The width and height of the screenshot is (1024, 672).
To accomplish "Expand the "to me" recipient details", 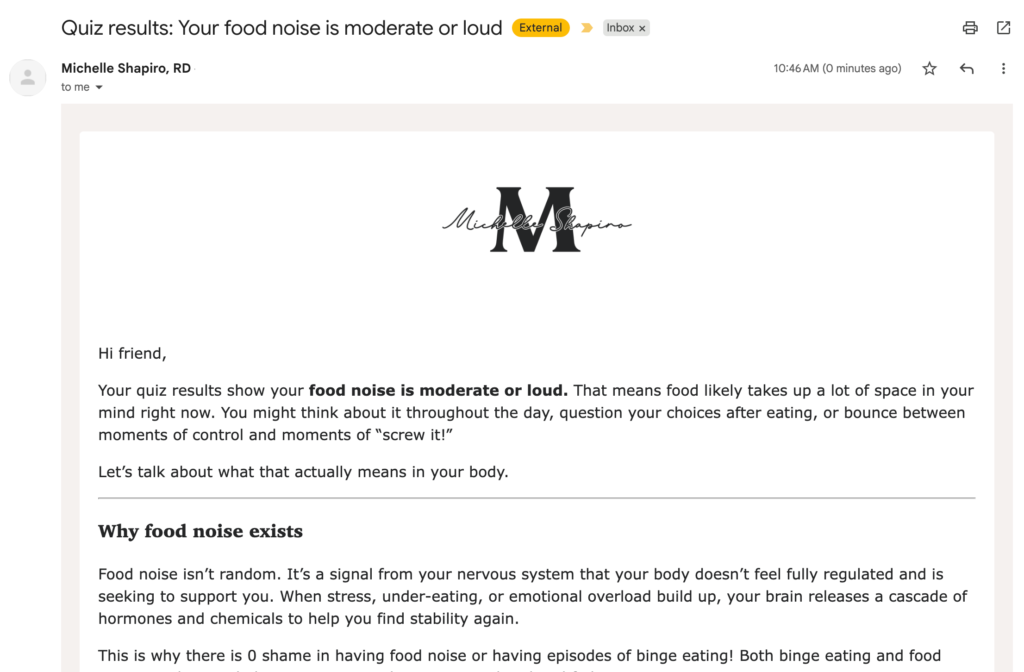I will pos(99,88).
